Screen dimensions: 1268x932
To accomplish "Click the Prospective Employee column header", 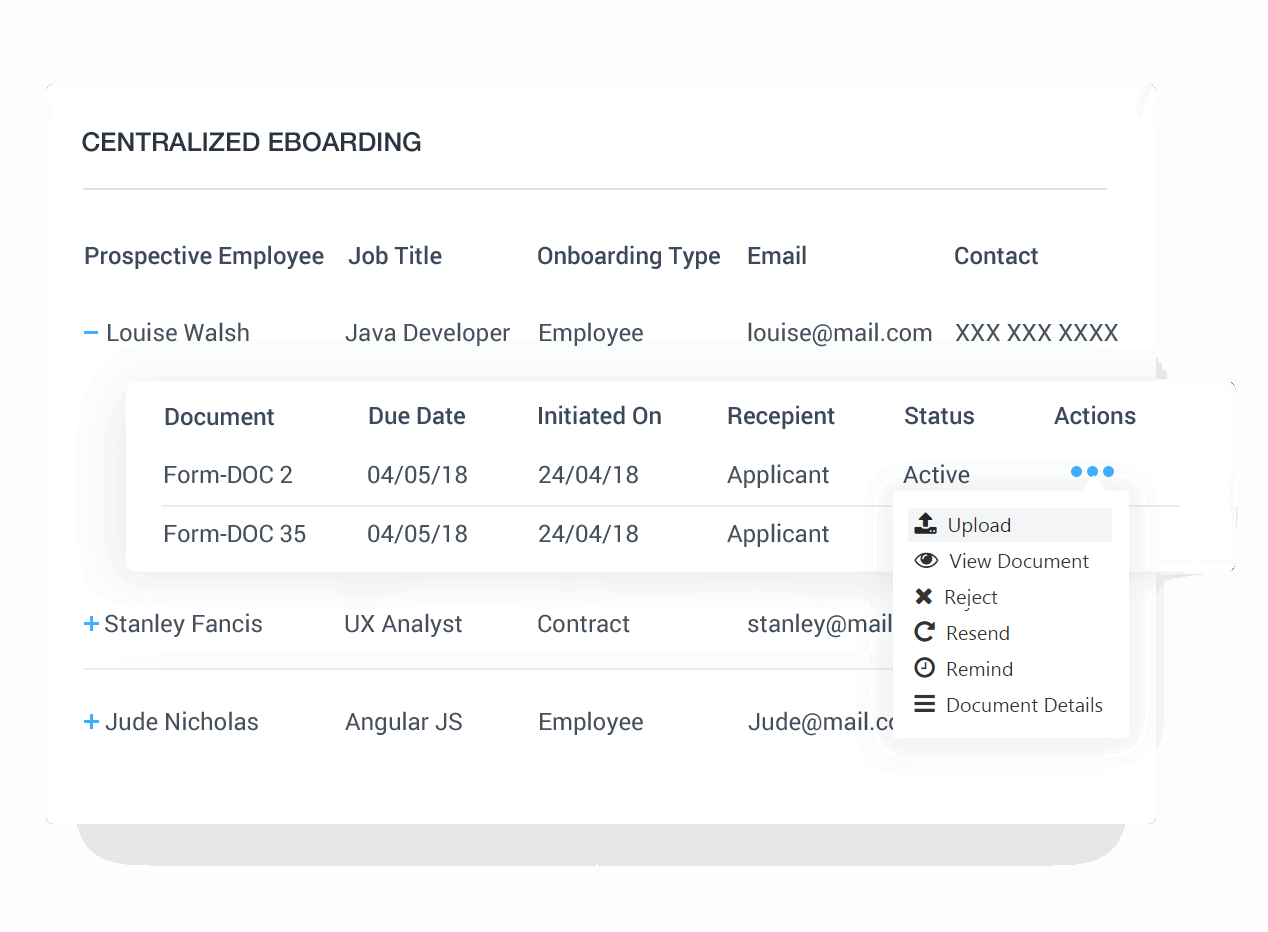I will (x=204, y=256).
